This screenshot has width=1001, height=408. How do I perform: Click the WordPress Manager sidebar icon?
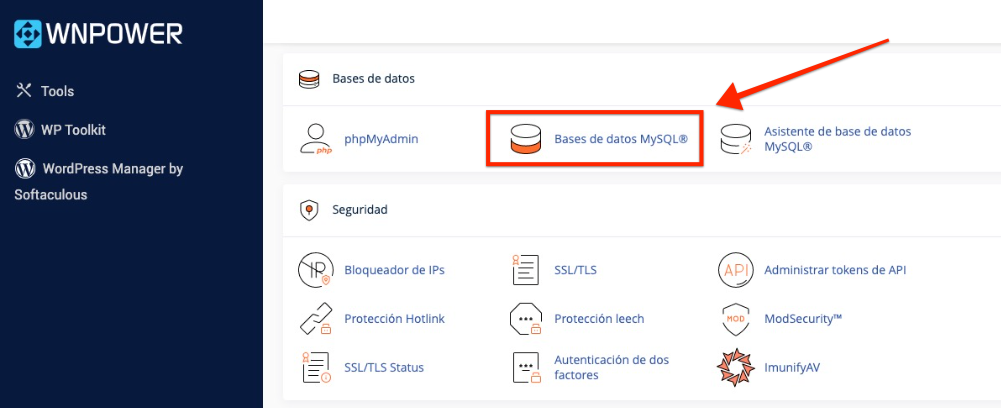click(x=24, y=169)
